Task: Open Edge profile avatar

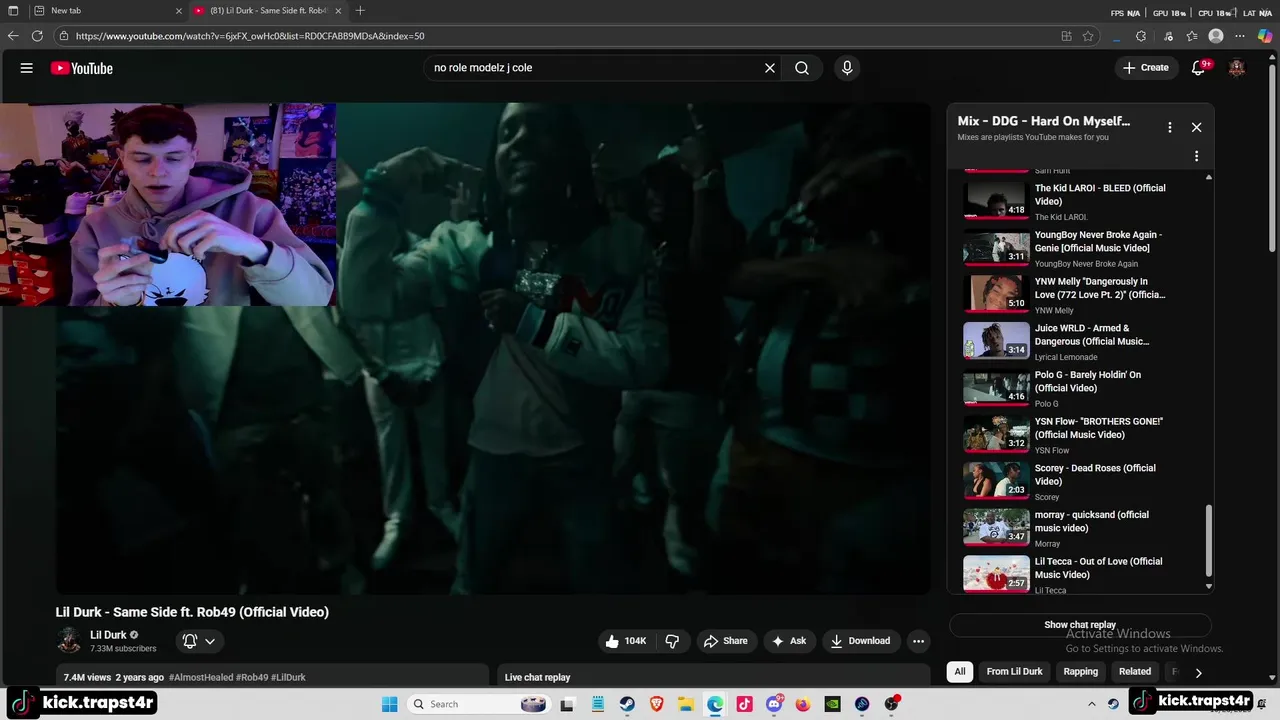Action: (x=1216, y=36)
